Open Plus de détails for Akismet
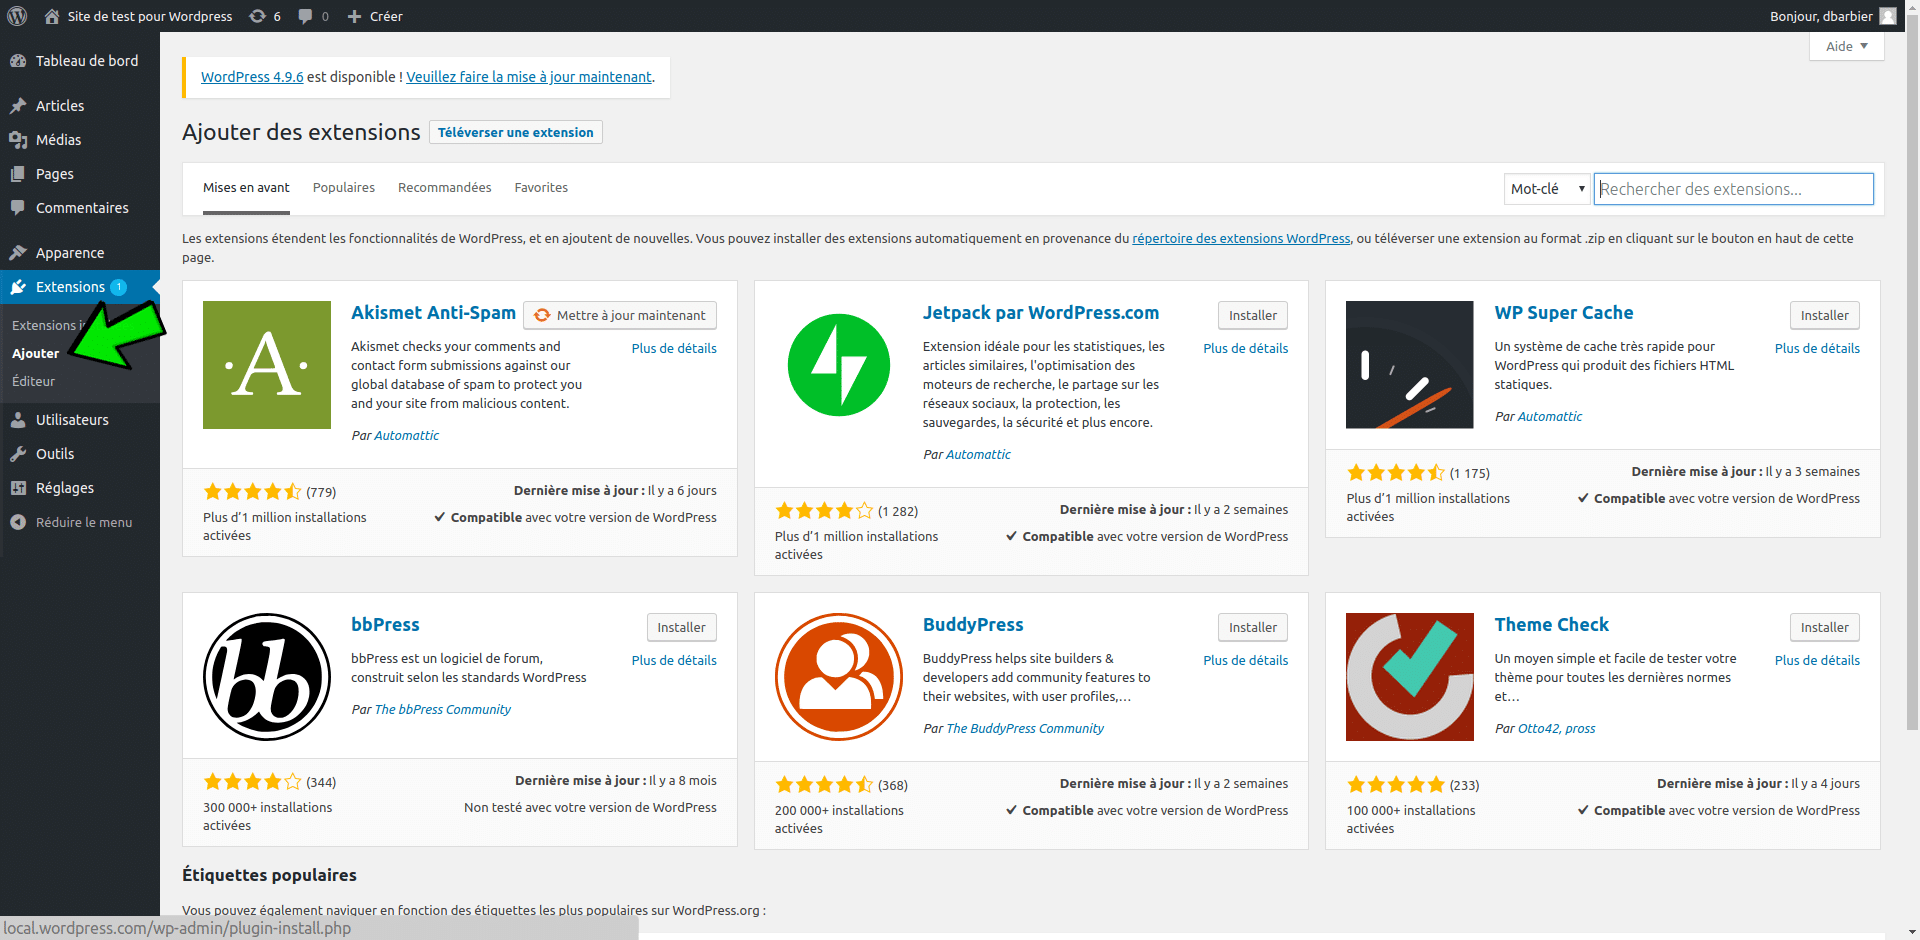This screenshot has height=940, width=1920. (674, 348)
